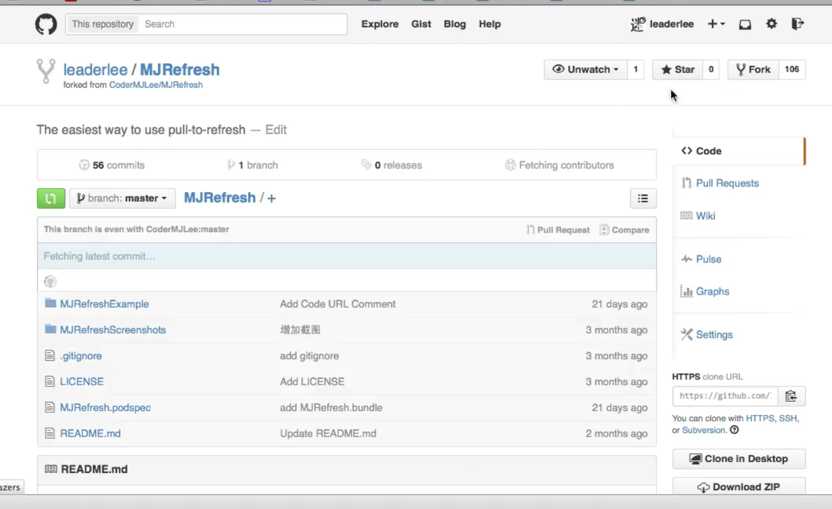Open leaderlee owner link in title
The image size is (832, 509).
pyautogui.click(x=96, y=70)
